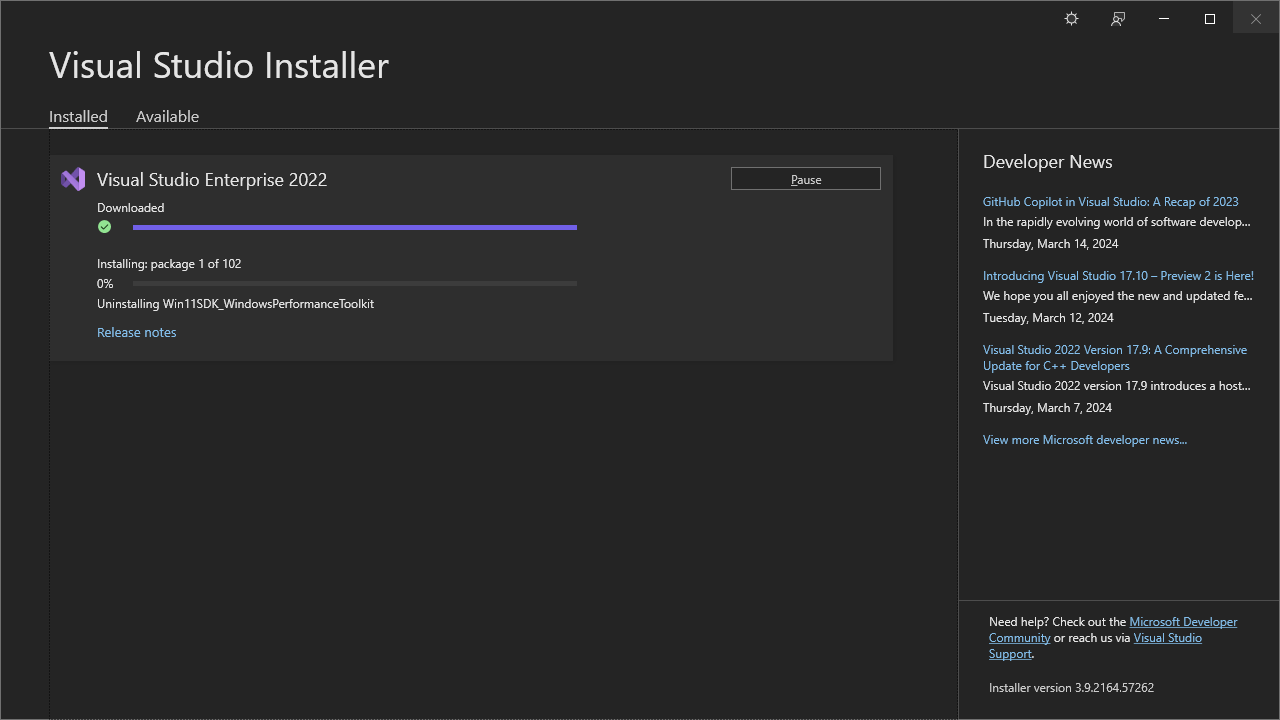
Task: Click the Uninstalling Win11SDK status text
Action: [x=235, y=303]
